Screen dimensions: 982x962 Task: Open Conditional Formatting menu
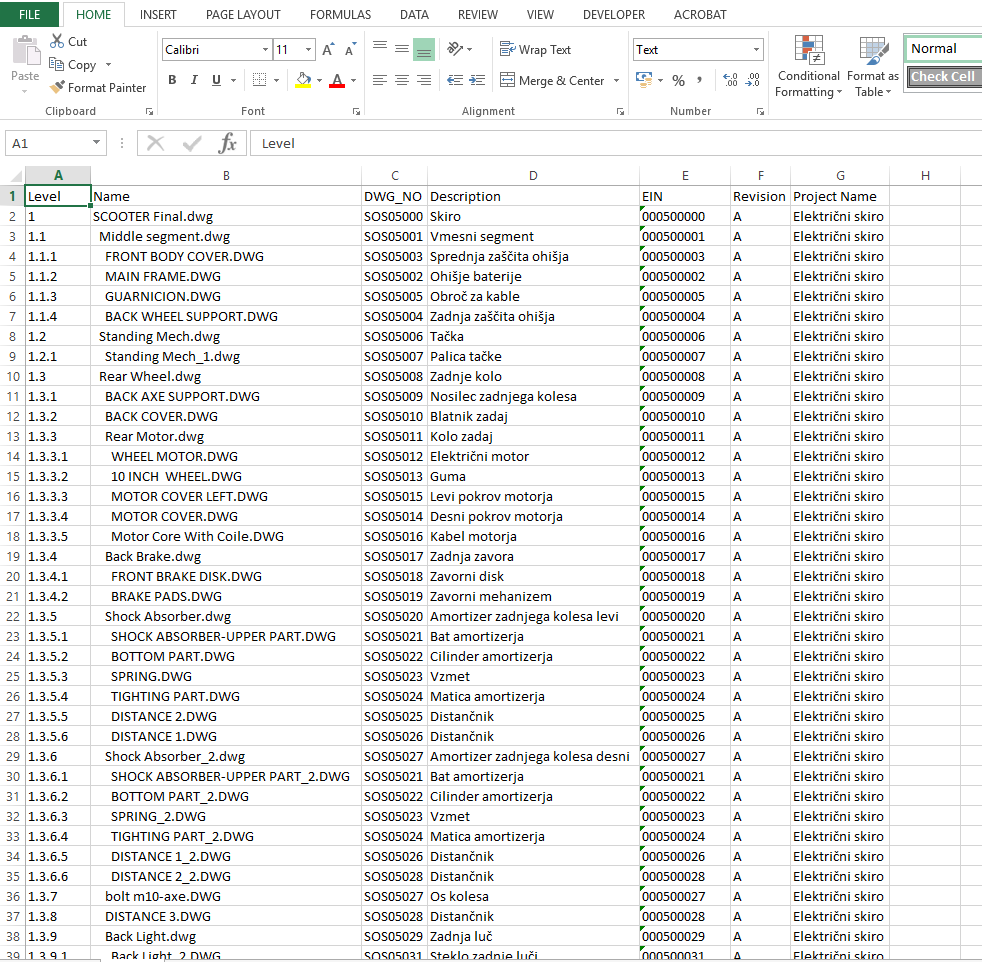click(x=809, y=67)
